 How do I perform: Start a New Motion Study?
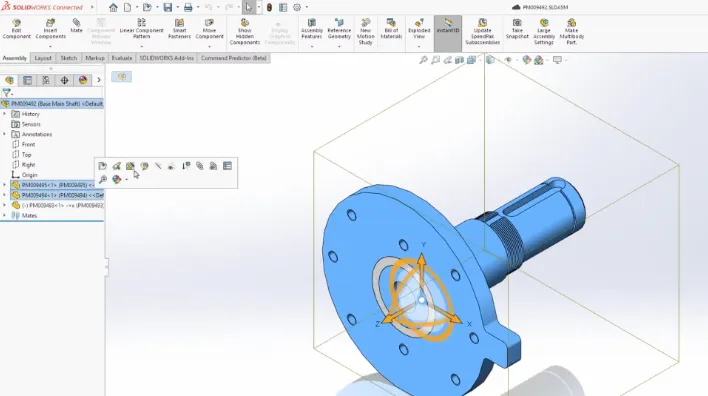pyautogui.click(x=365, y=32)
